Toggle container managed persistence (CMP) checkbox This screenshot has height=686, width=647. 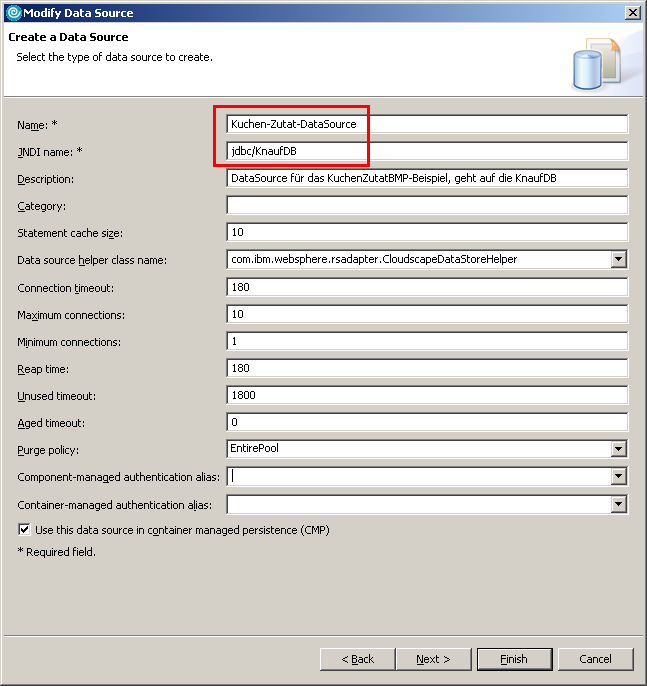click(x=25, y=529)
